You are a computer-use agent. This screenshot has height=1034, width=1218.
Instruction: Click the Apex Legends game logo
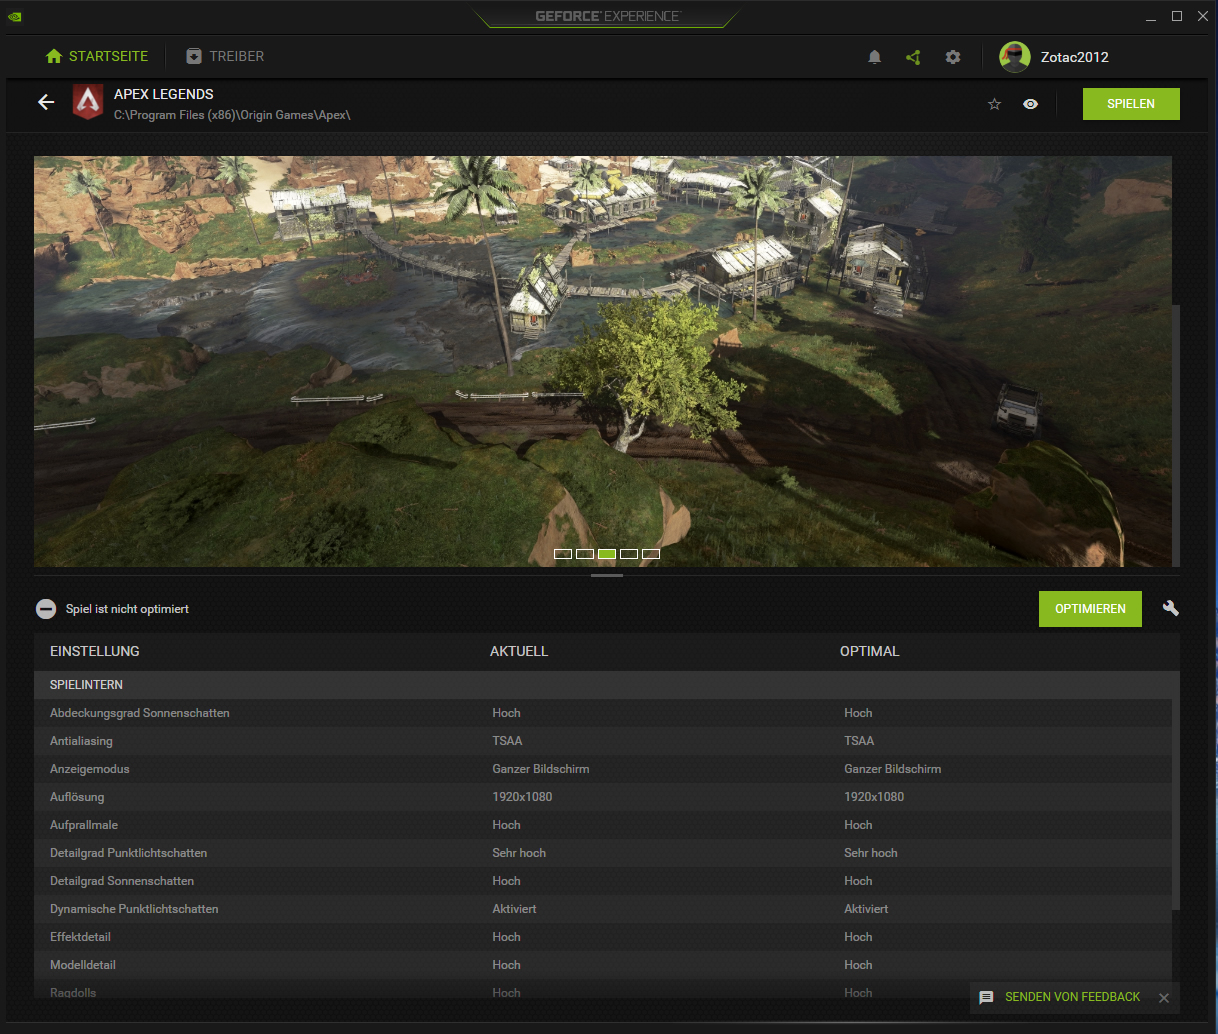[88, 102]
